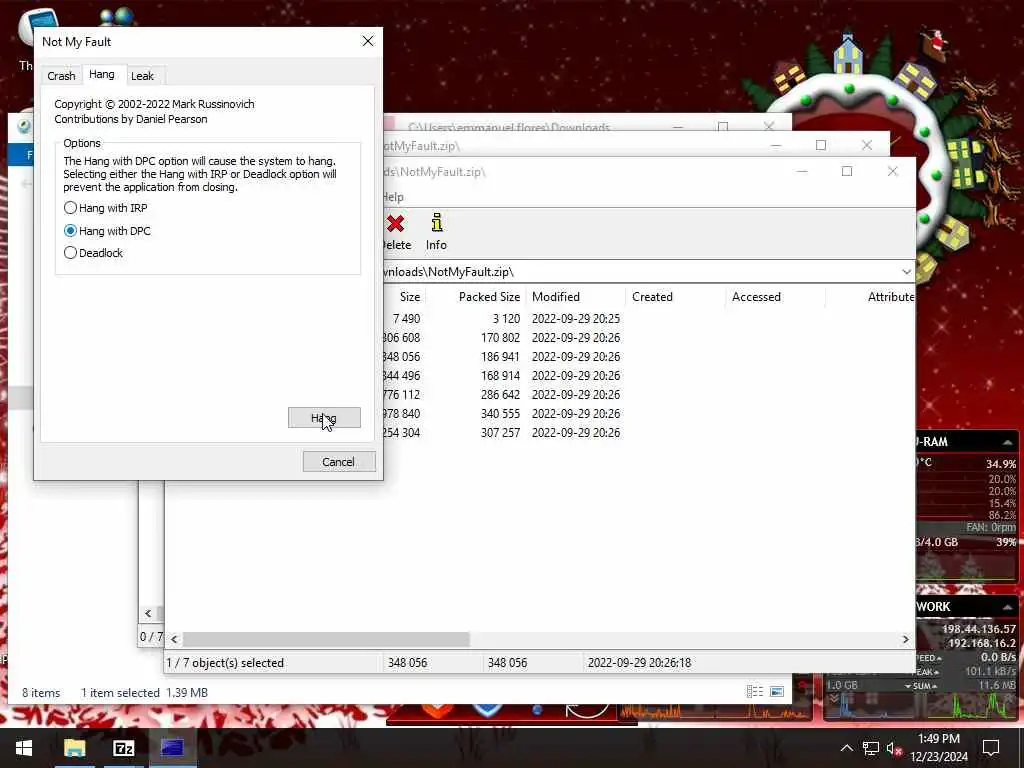
Task: Open the notification center icon
Action: [991, 748]
